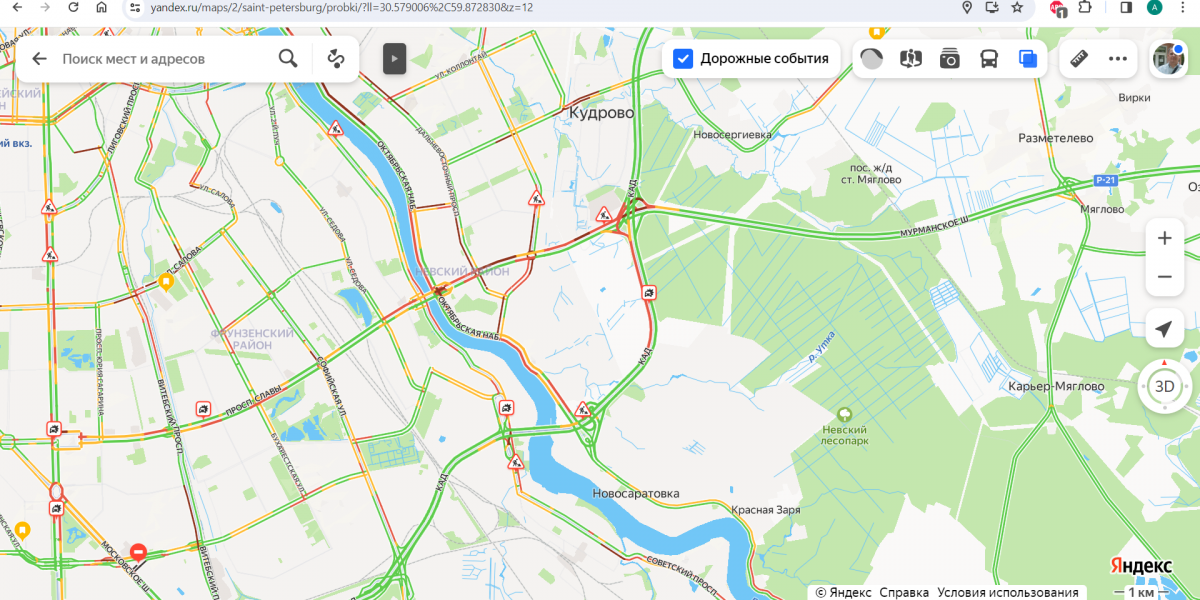Zoom out with the minus button

(1164, 276)
